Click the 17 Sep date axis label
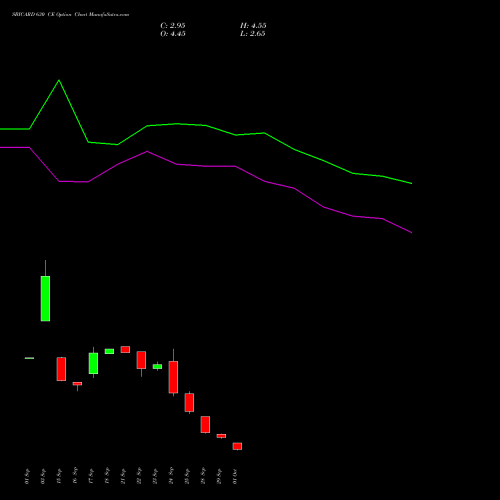Image resolution: width=500 pixels, height=500 pixels. pyautogui.click(x=91, y=476)
